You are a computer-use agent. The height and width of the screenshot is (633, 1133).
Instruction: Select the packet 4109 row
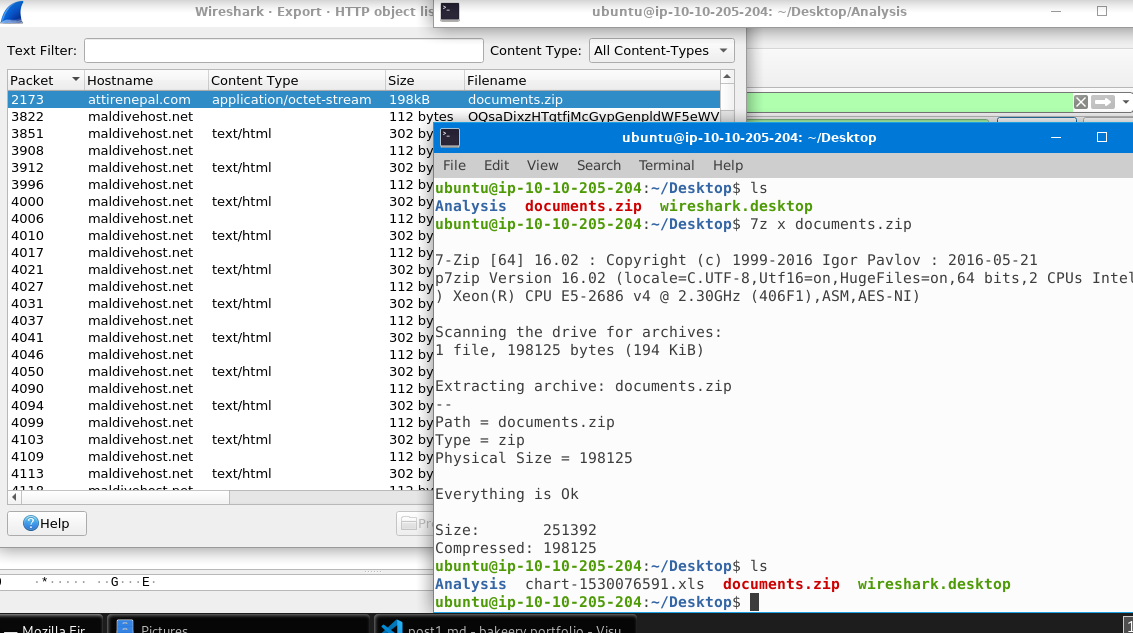220,456
